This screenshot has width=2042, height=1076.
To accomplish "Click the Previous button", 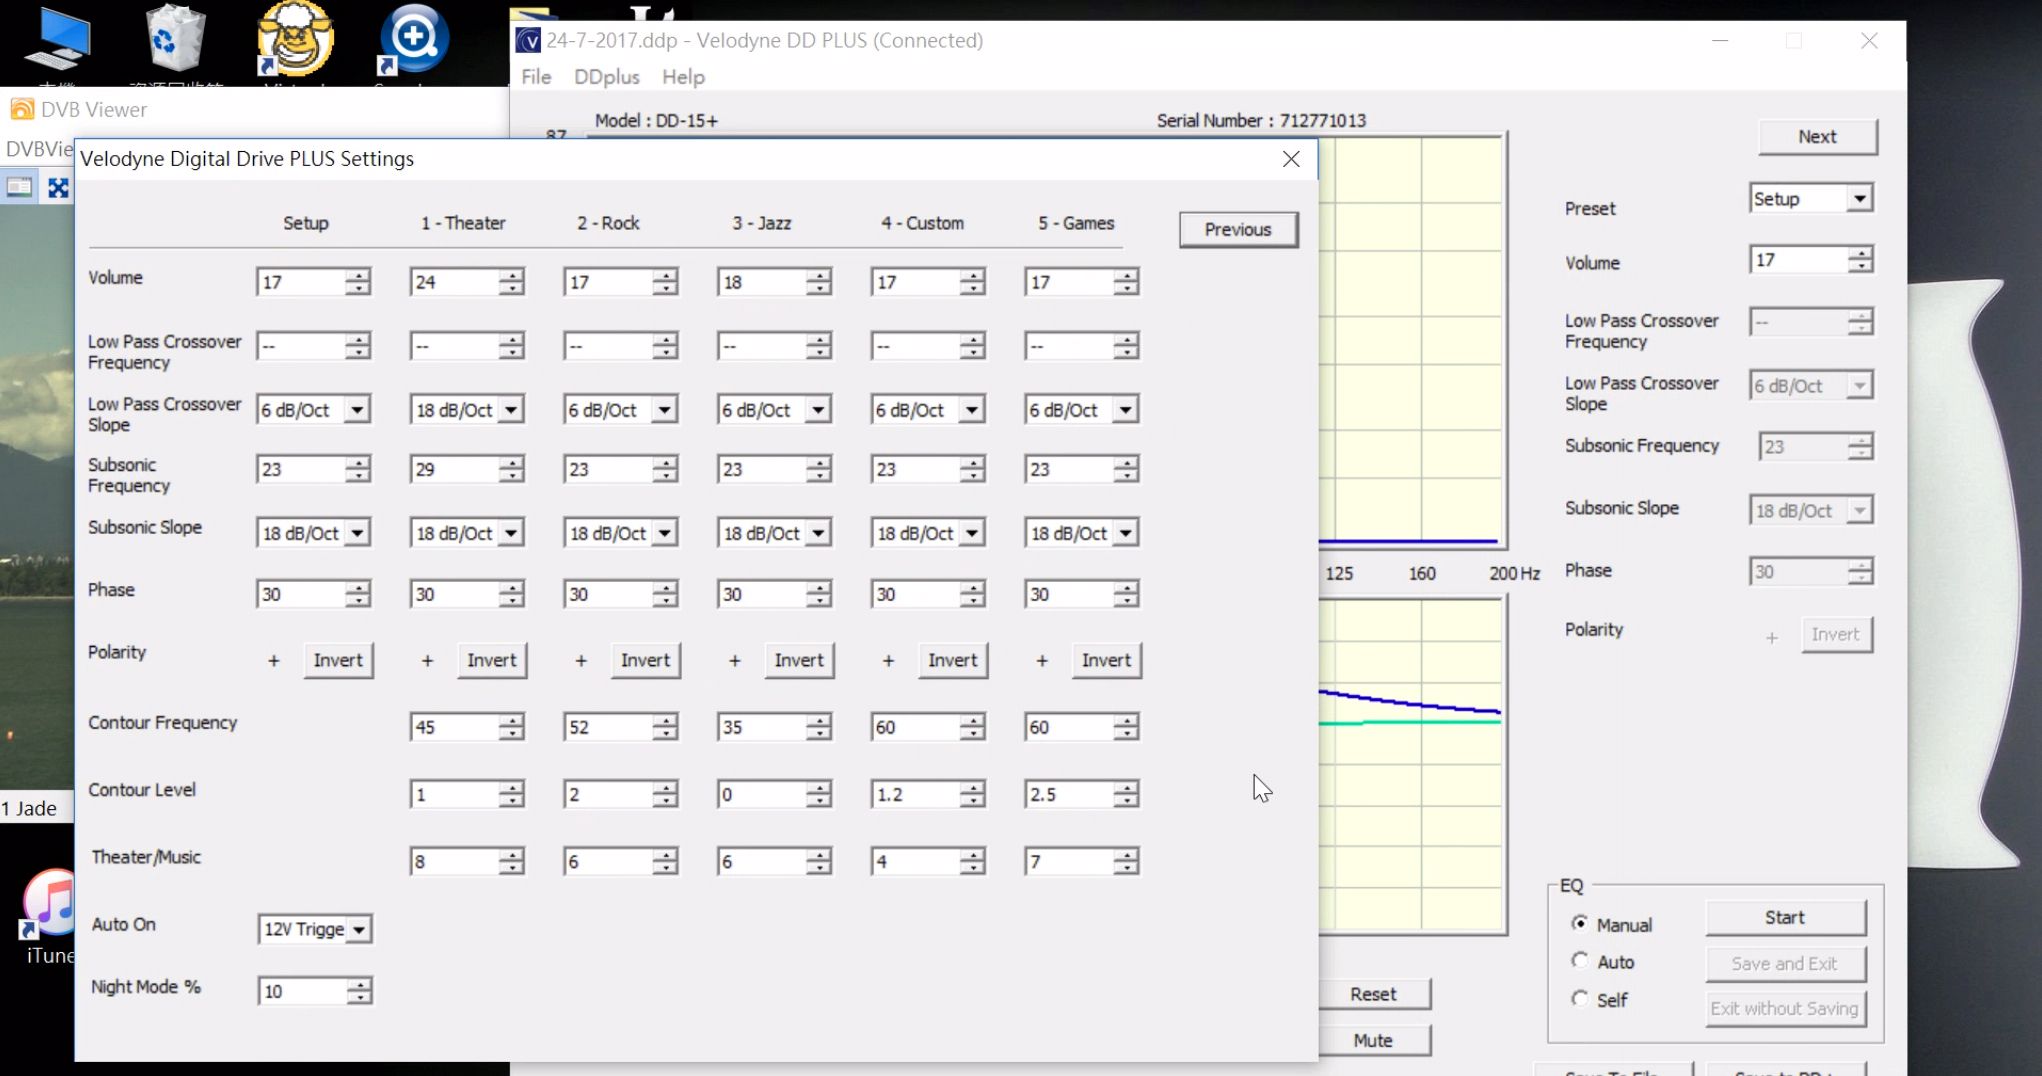I will pos(1238,229).
